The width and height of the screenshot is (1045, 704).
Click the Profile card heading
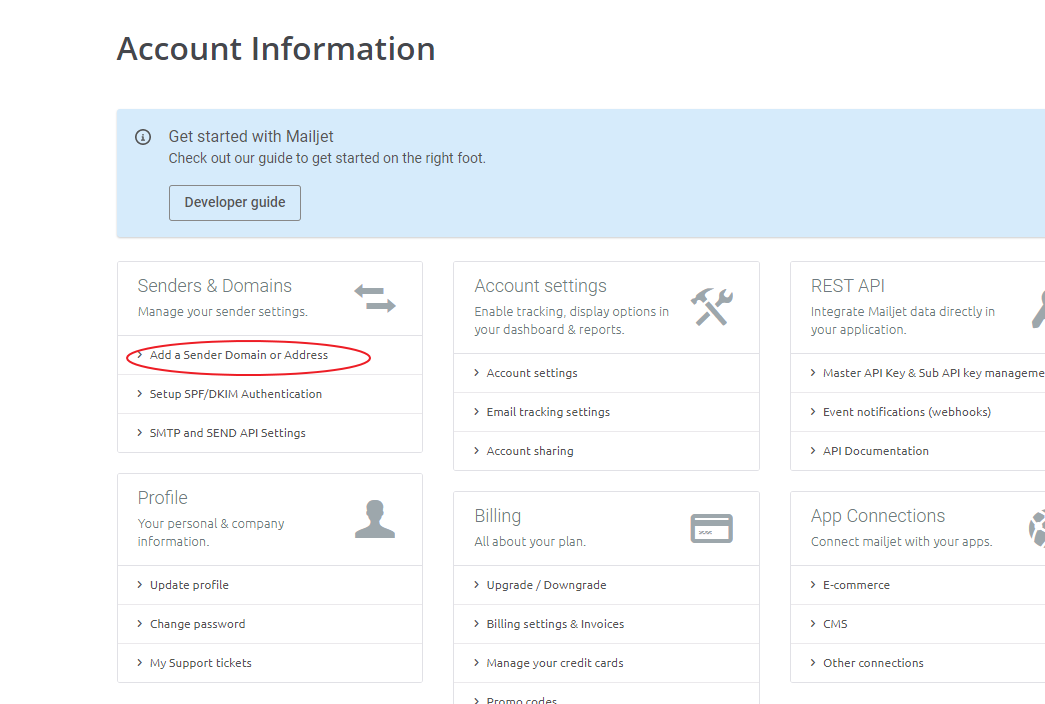pos(163,498)
